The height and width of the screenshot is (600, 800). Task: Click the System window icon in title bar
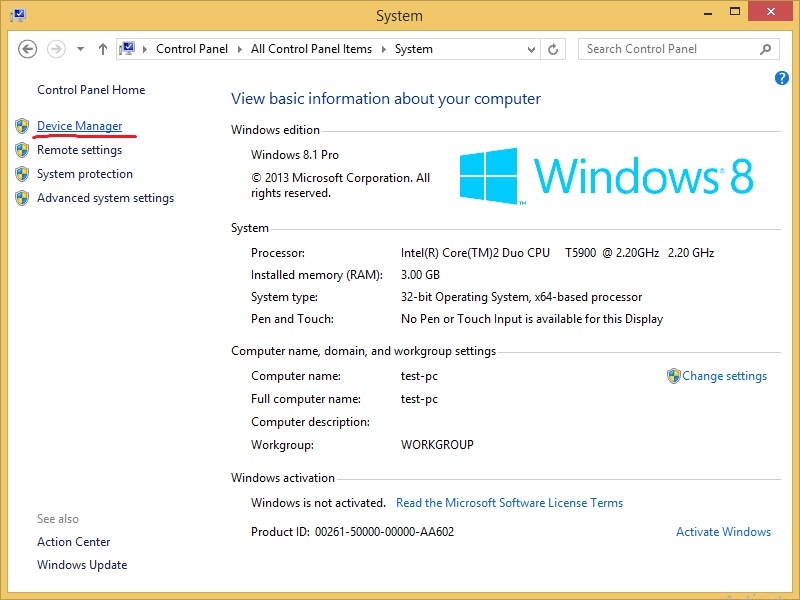tap(18, 15)
